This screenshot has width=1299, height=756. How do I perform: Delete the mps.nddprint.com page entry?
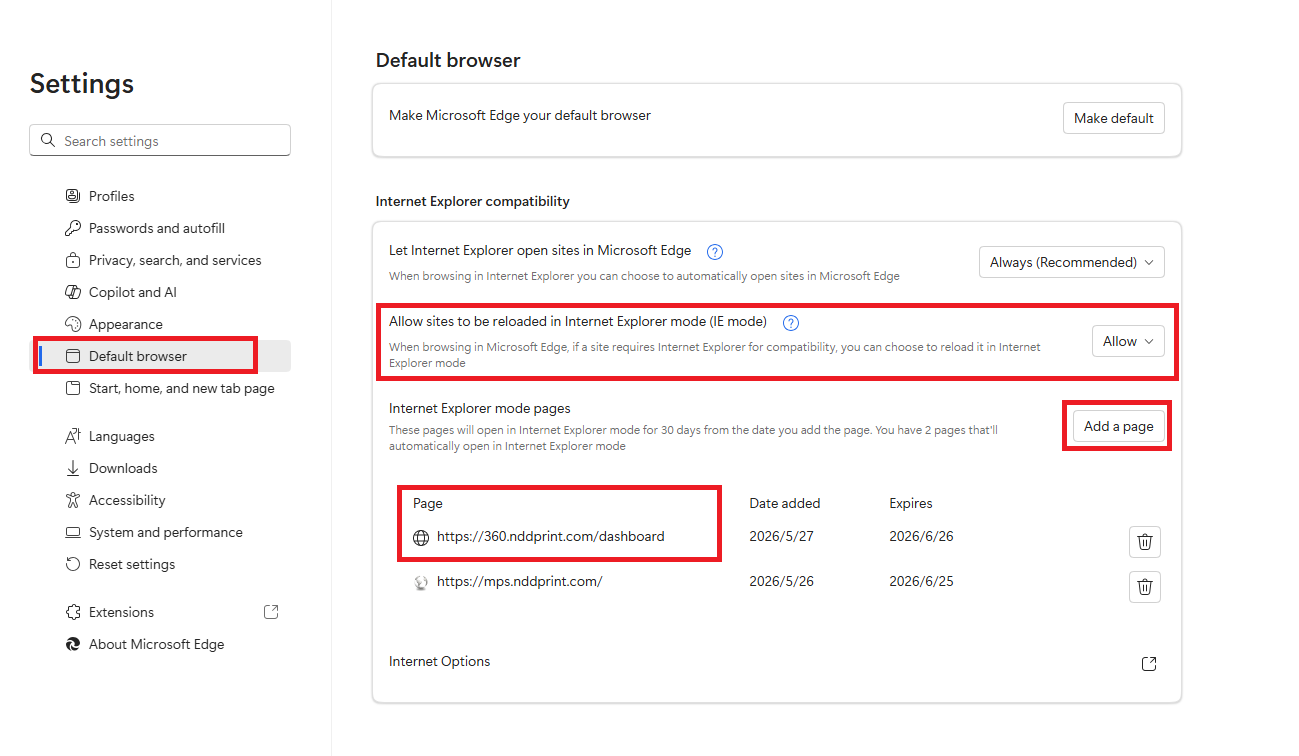(1145, 587)
